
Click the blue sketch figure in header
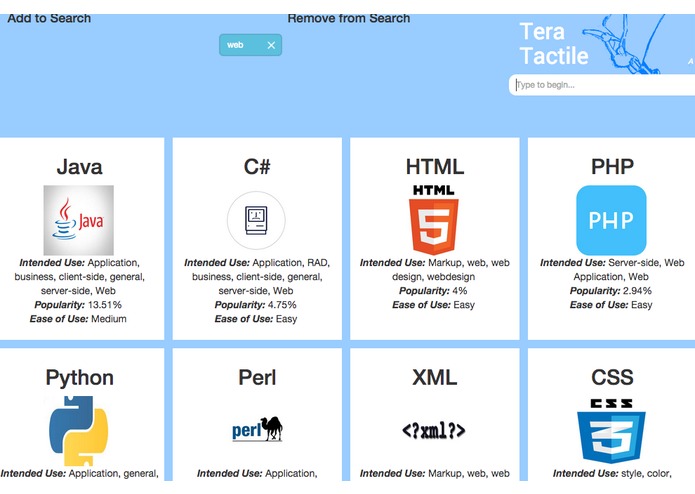pyautogui.click(x=625, y=44)
